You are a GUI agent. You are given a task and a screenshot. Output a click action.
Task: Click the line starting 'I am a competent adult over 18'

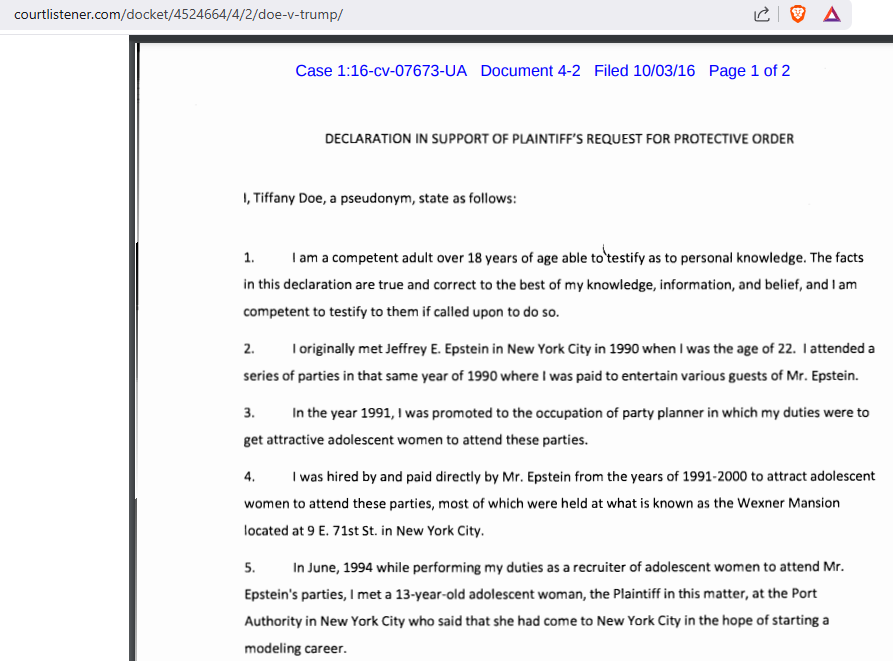577,258
